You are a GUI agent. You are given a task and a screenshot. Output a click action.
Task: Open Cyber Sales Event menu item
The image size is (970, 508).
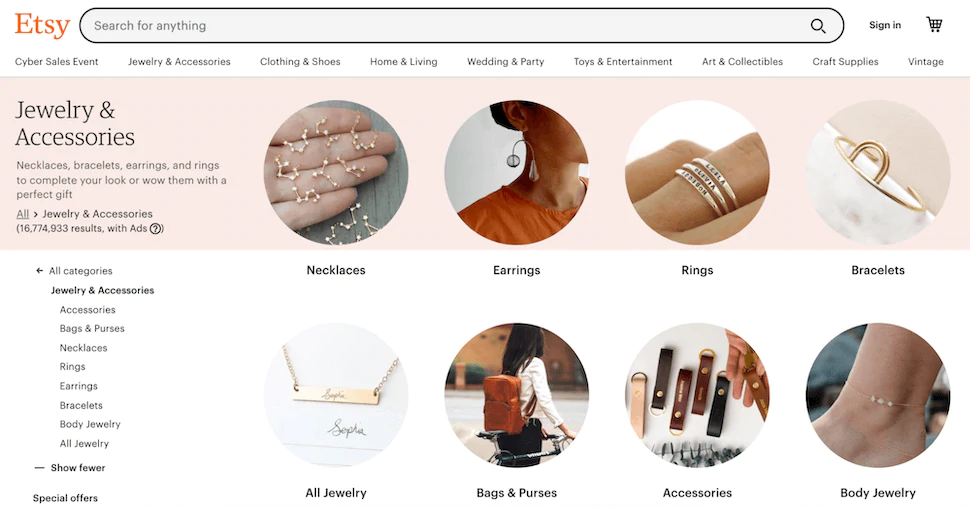coord(56,62)
